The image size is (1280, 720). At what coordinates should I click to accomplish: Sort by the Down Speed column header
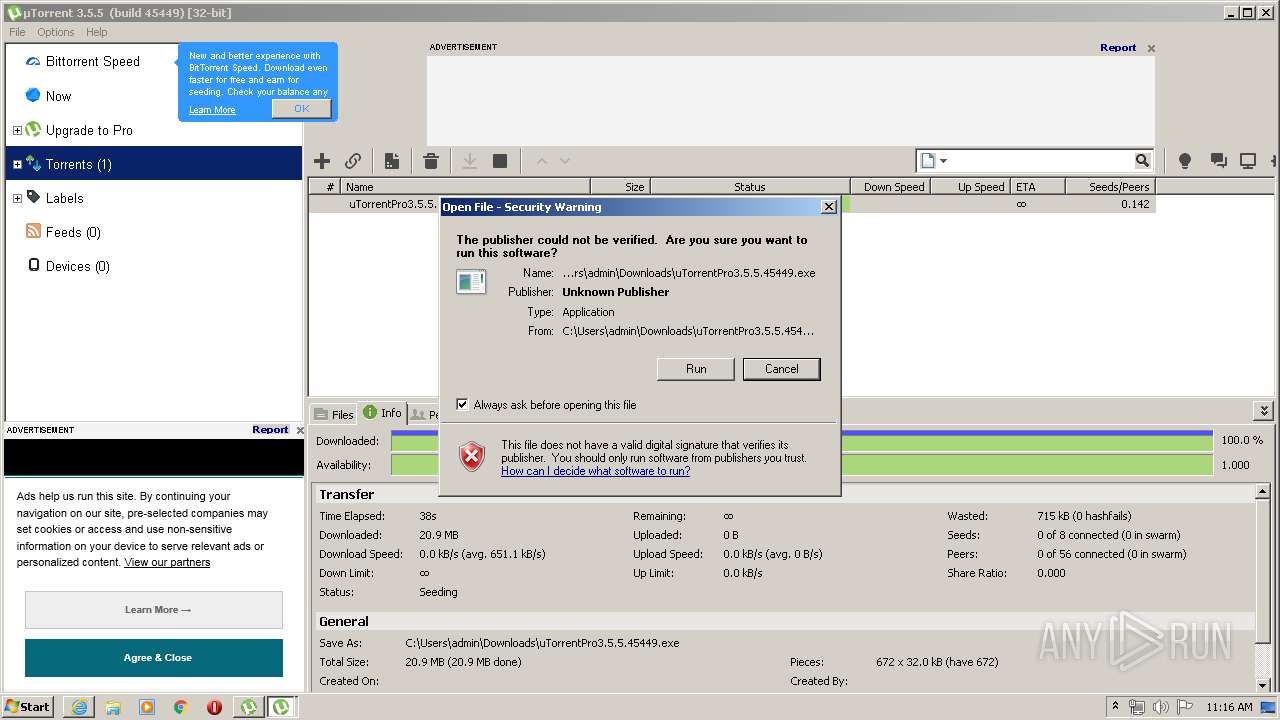click(x=890, y=186)
